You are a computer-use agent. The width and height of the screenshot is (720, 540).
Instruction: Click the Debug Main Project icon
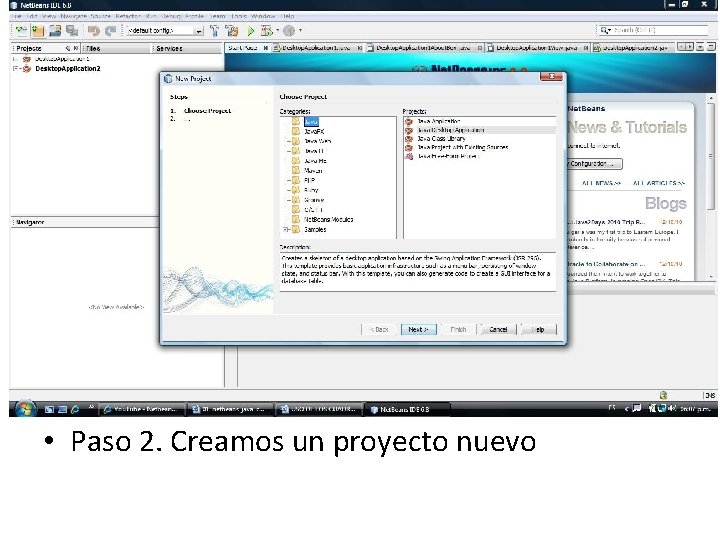click(266, 31)
